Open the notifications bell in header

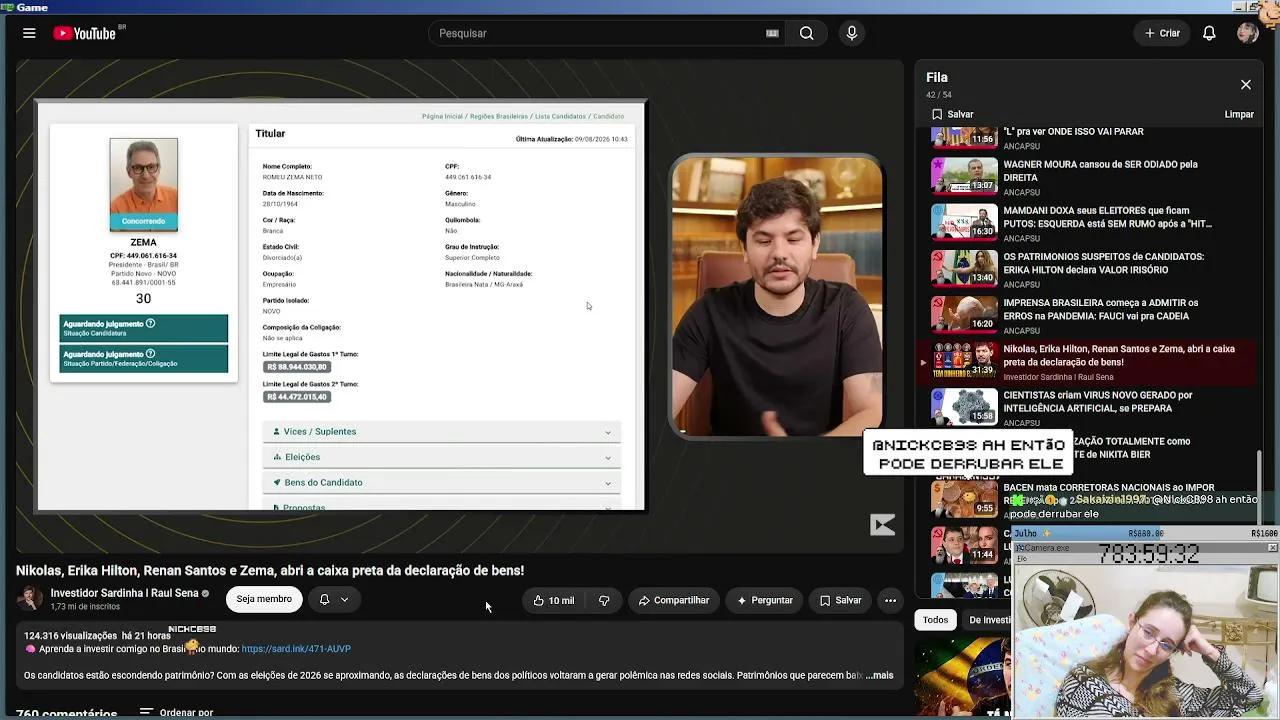pyautogui.click(x=1209, y=33)
